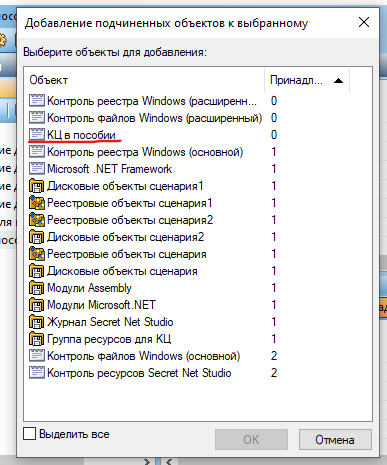The width and height of the screenshot is (387, 465).
Task: Click the icon beside КЦ в пособии
Action: 37,135
